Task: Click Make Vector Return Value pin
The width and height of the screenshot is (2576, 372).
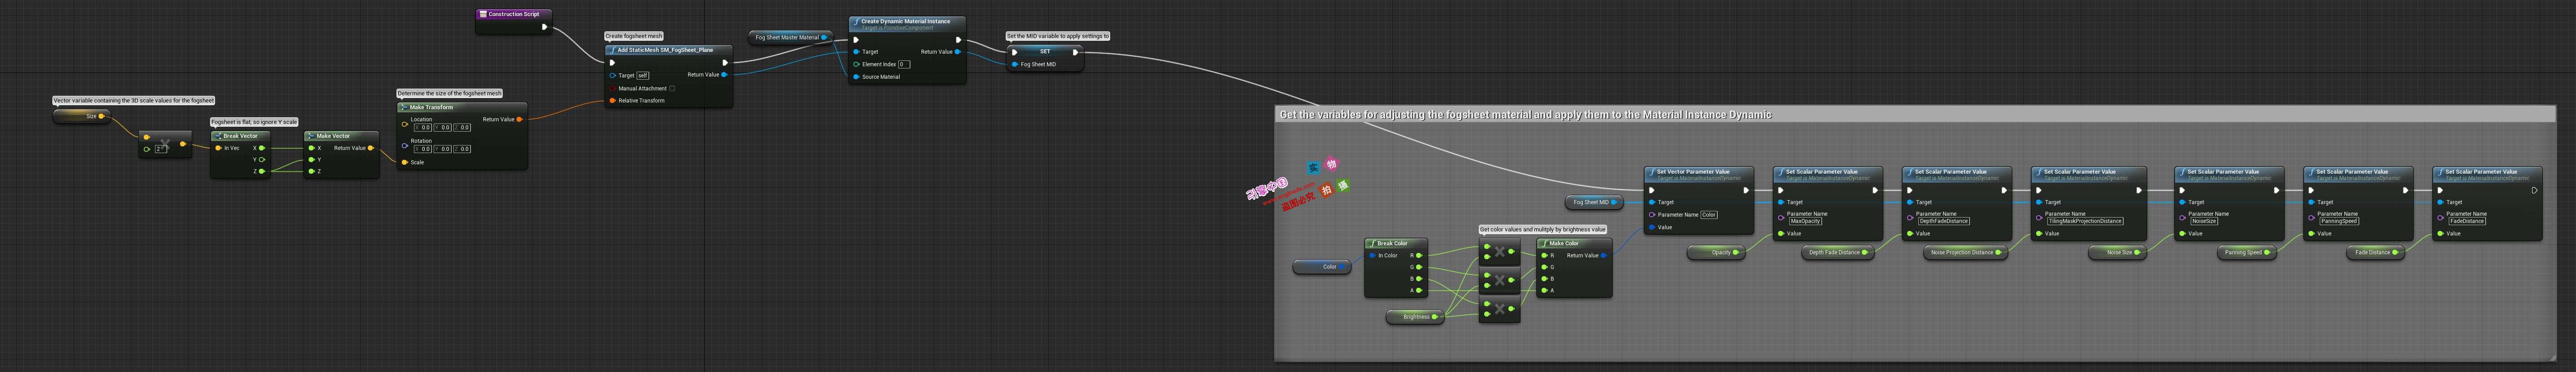Action: click(371, 148)
